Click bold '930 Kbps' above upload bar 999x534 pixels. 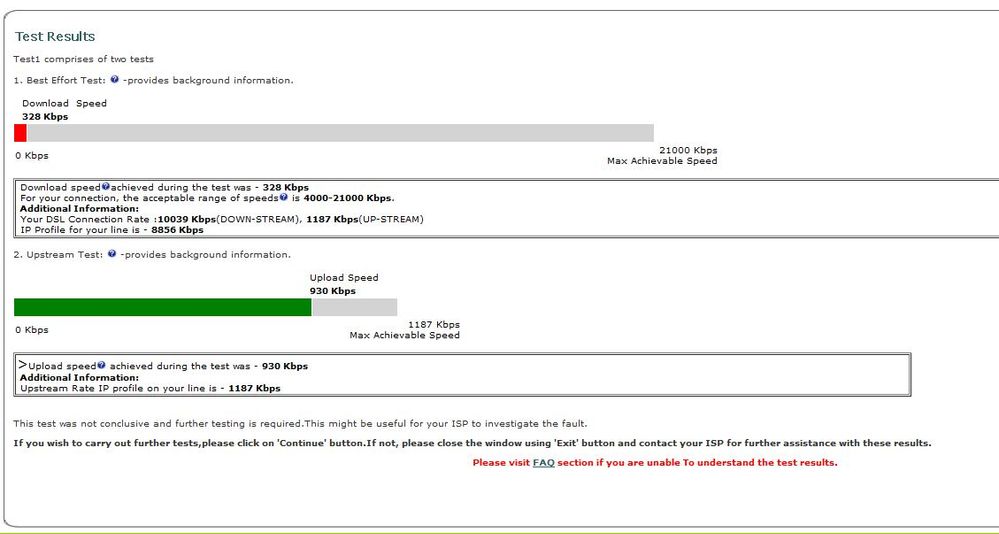(333, 291)
